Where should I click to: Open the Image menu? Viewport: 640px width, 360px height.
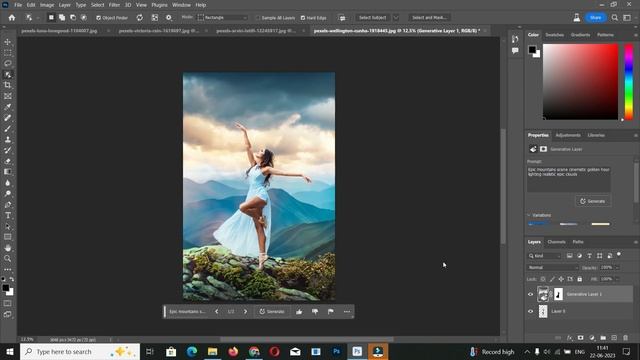[47, 5]
